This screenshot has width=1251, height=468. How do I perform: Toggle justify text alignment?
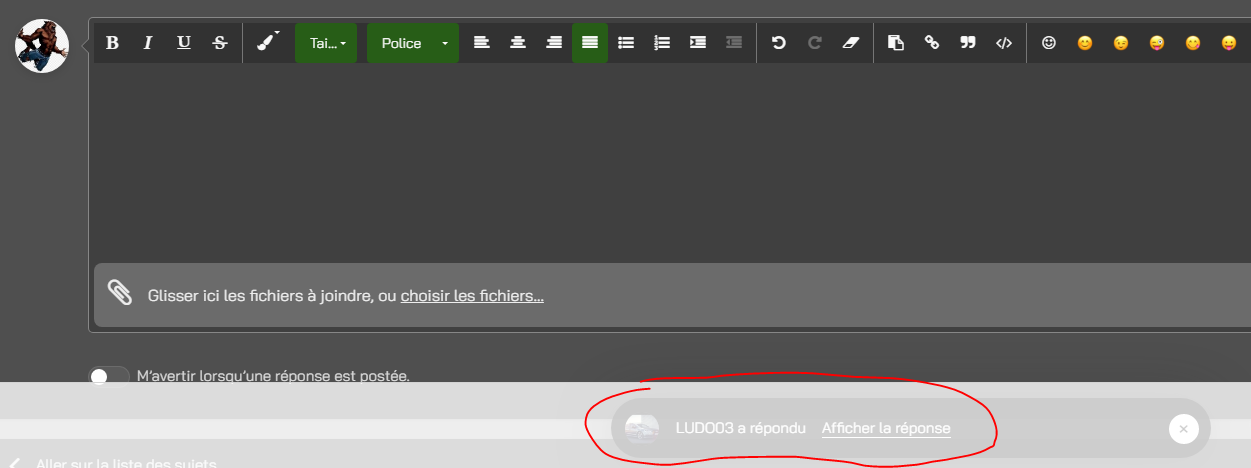pos(590,43)
